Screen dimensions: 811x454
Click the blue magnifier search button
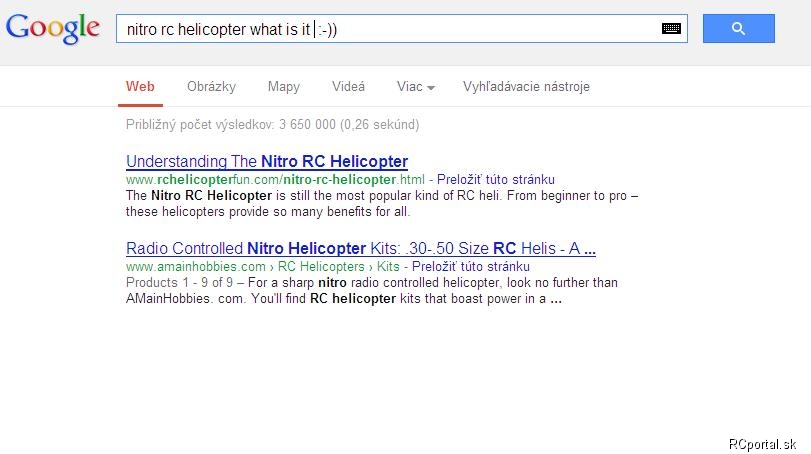click(739, 28)
